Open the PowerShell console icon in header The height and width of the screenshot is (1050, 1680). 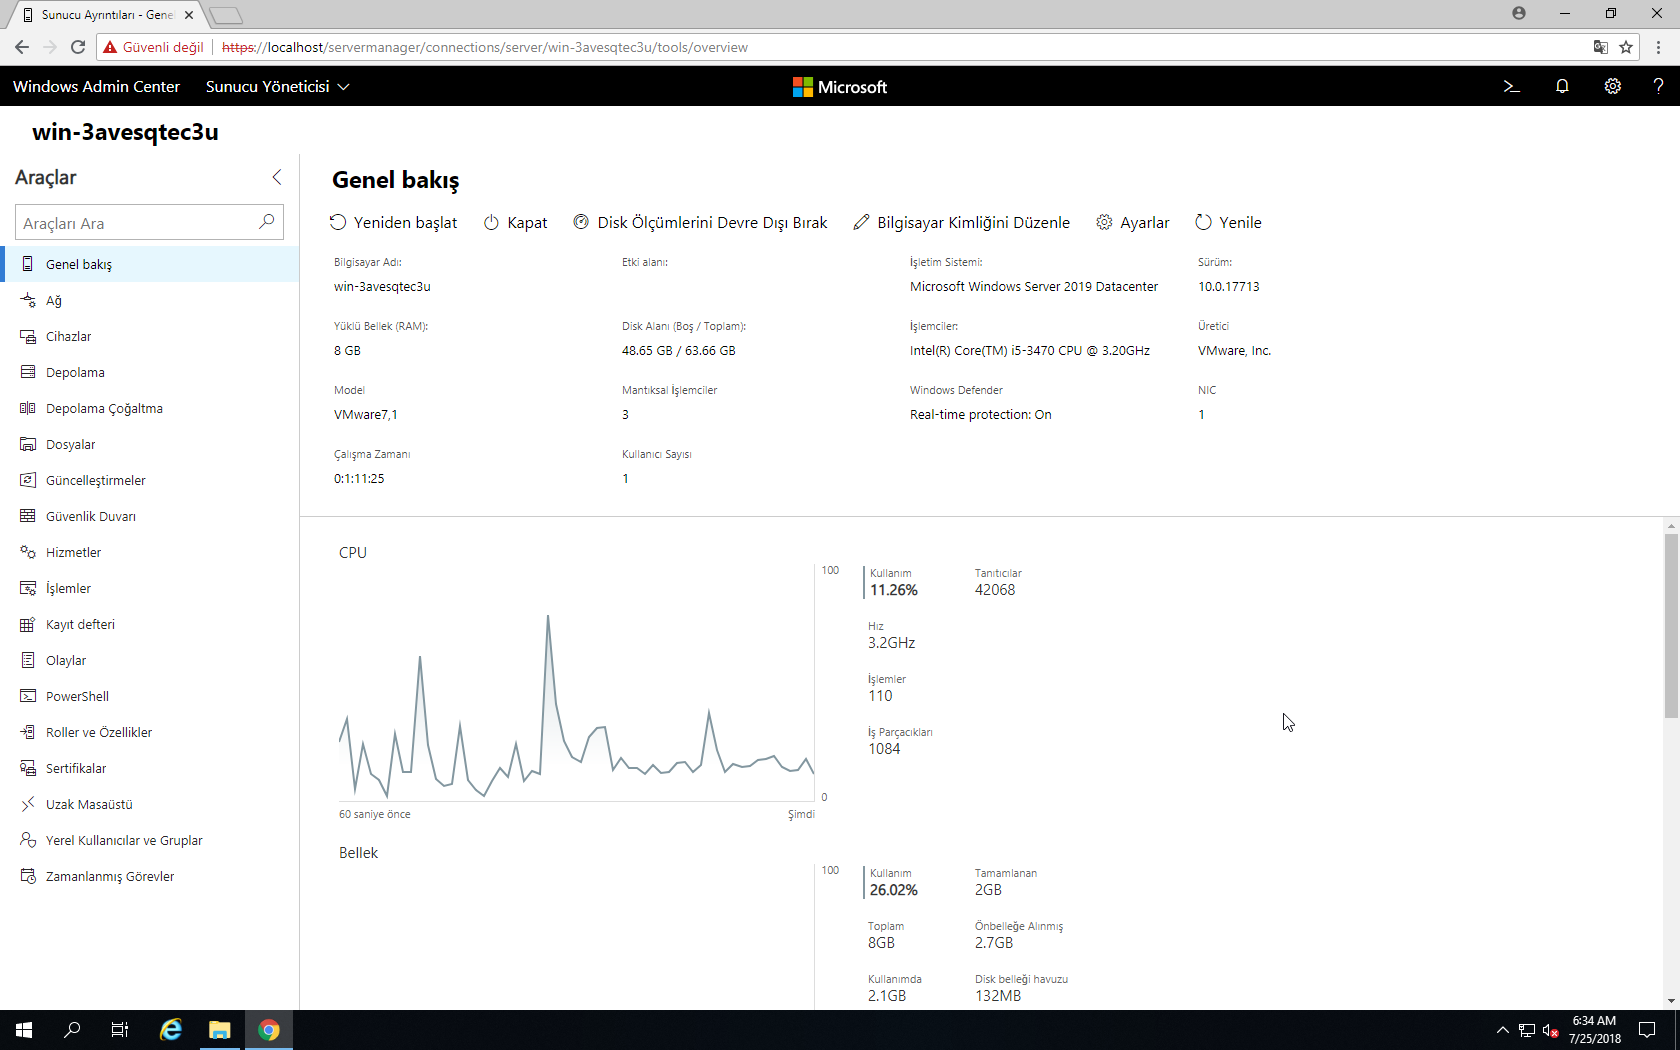coord(1511,87)
